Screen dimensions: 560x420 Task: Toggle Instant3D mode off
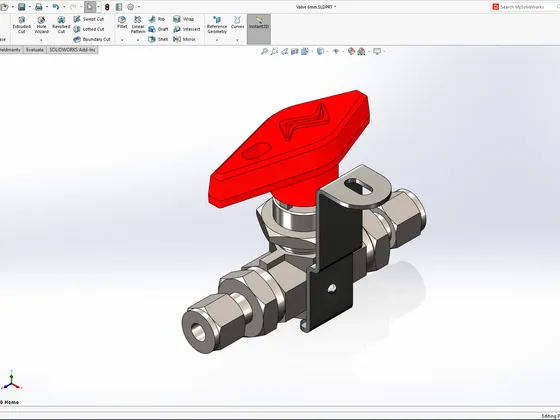tap(259, 29)
